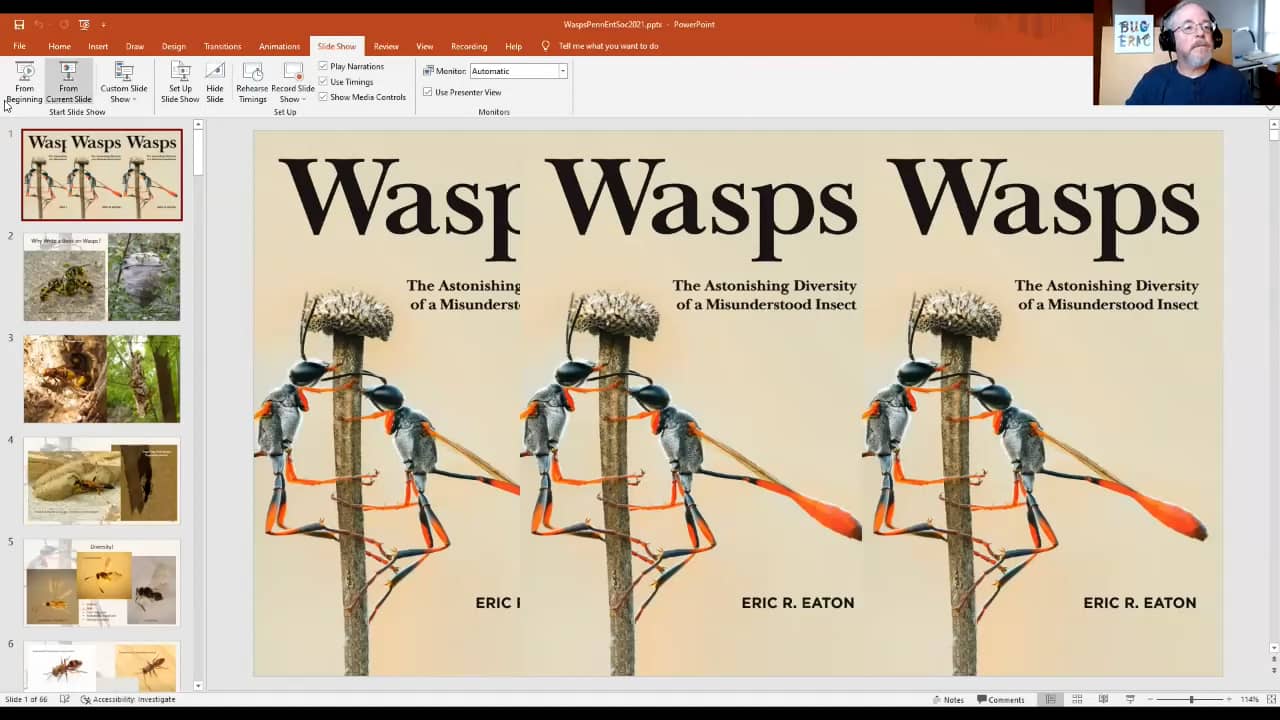Toggle Play Narrations checkbox
The width and height of the screenshot is (1280, 720).
pos(323,66)
